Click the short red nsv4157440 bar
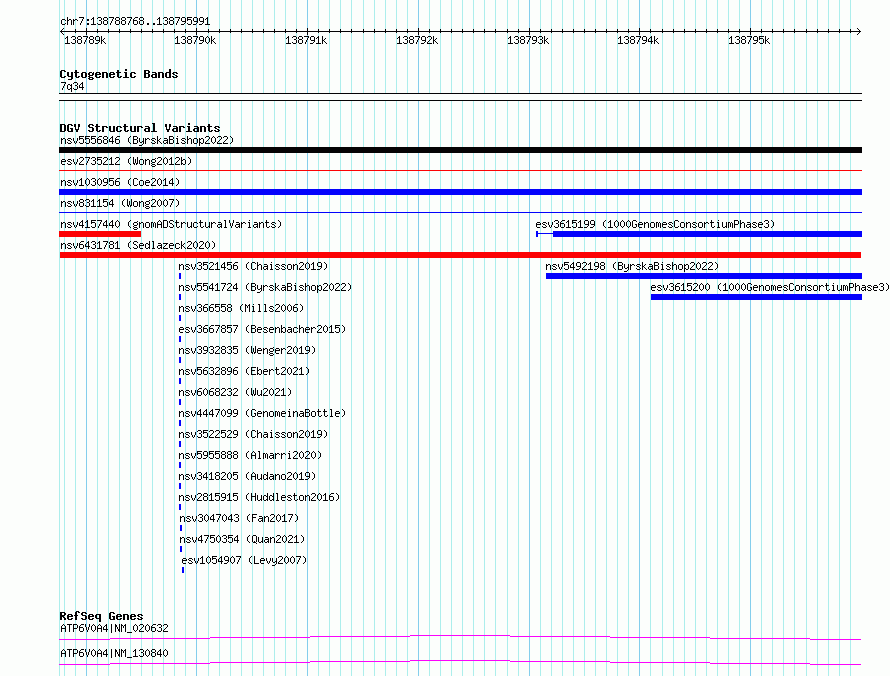 (100, 234)
